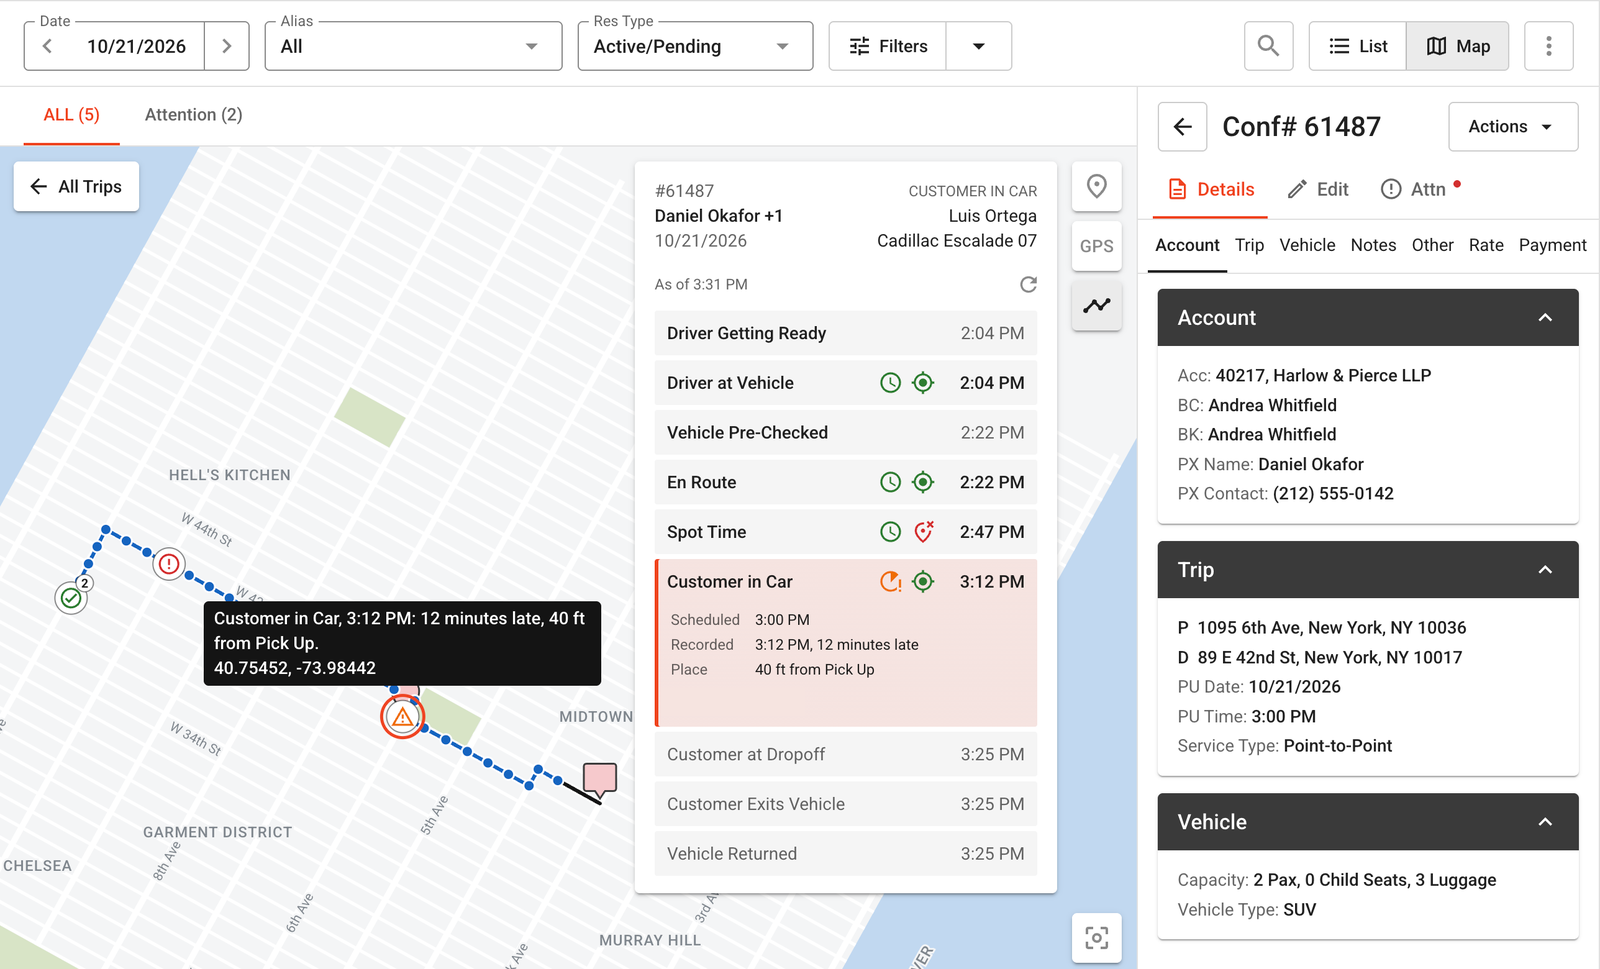Jump to the Vehicle details section
The height and width of the screenshot is (969, 1600).
pos(1307,245)
